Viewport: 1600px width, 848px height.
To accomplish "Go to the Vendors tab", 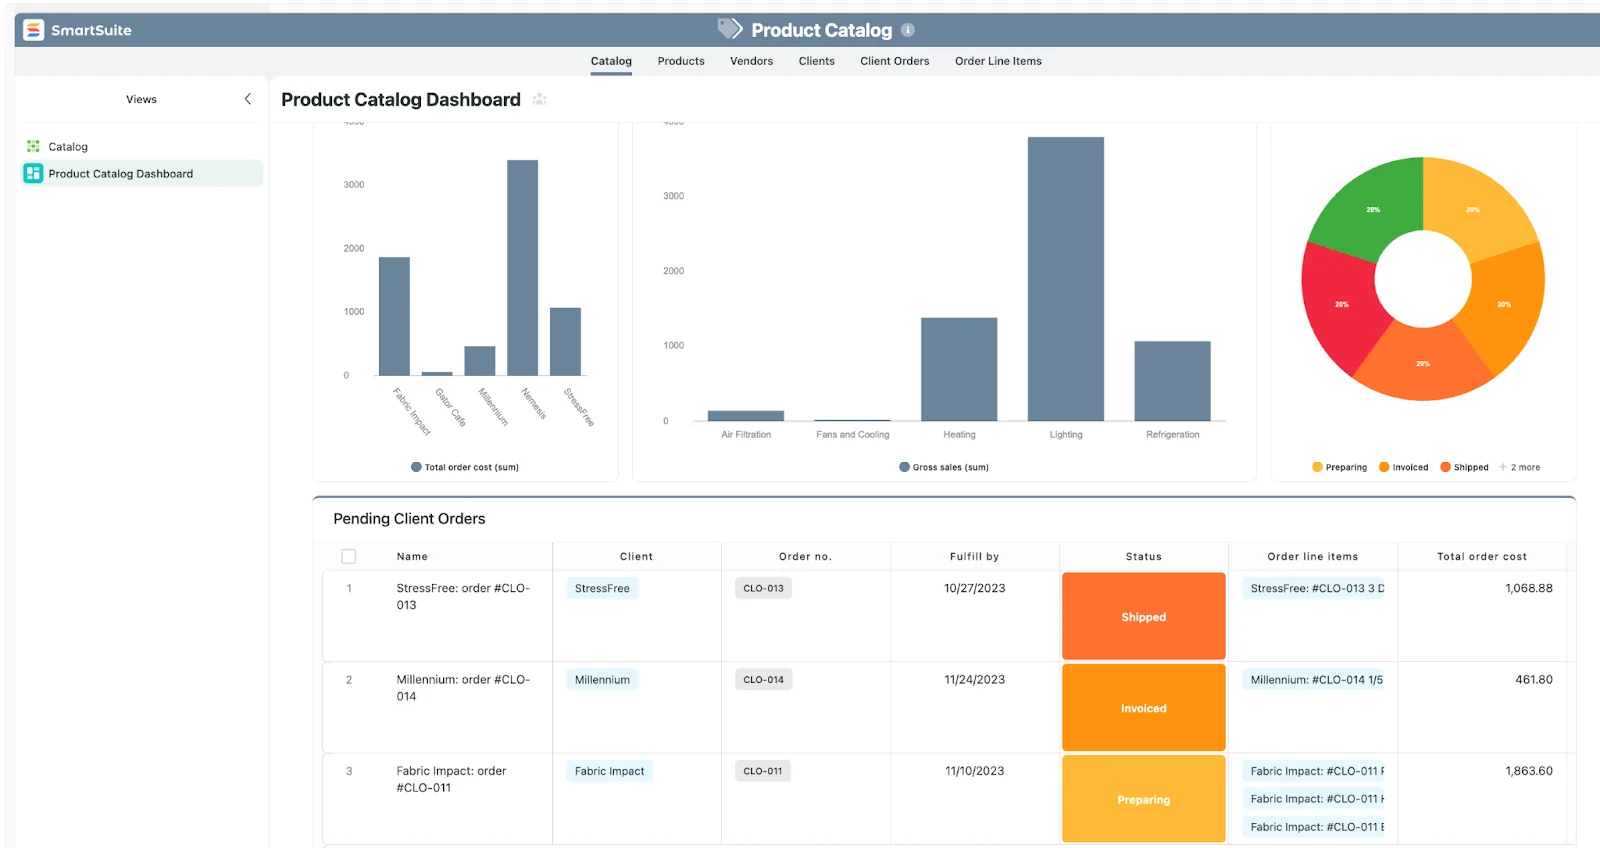I will click(751, 61).
